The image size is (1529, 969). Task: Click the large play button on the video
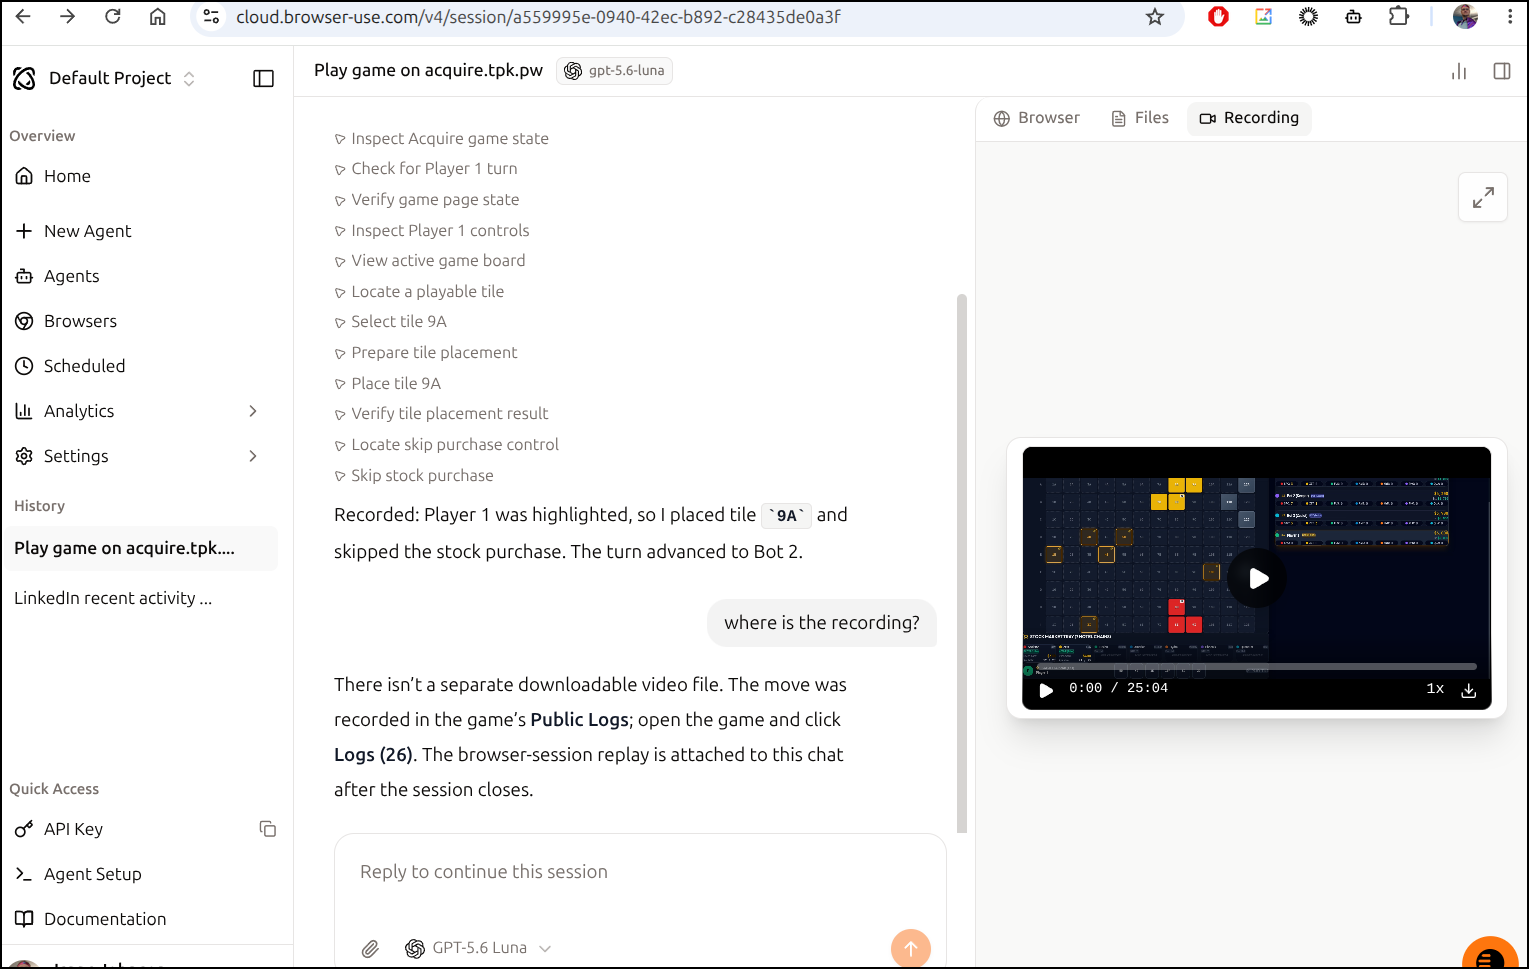click(x=1257, y=578)
